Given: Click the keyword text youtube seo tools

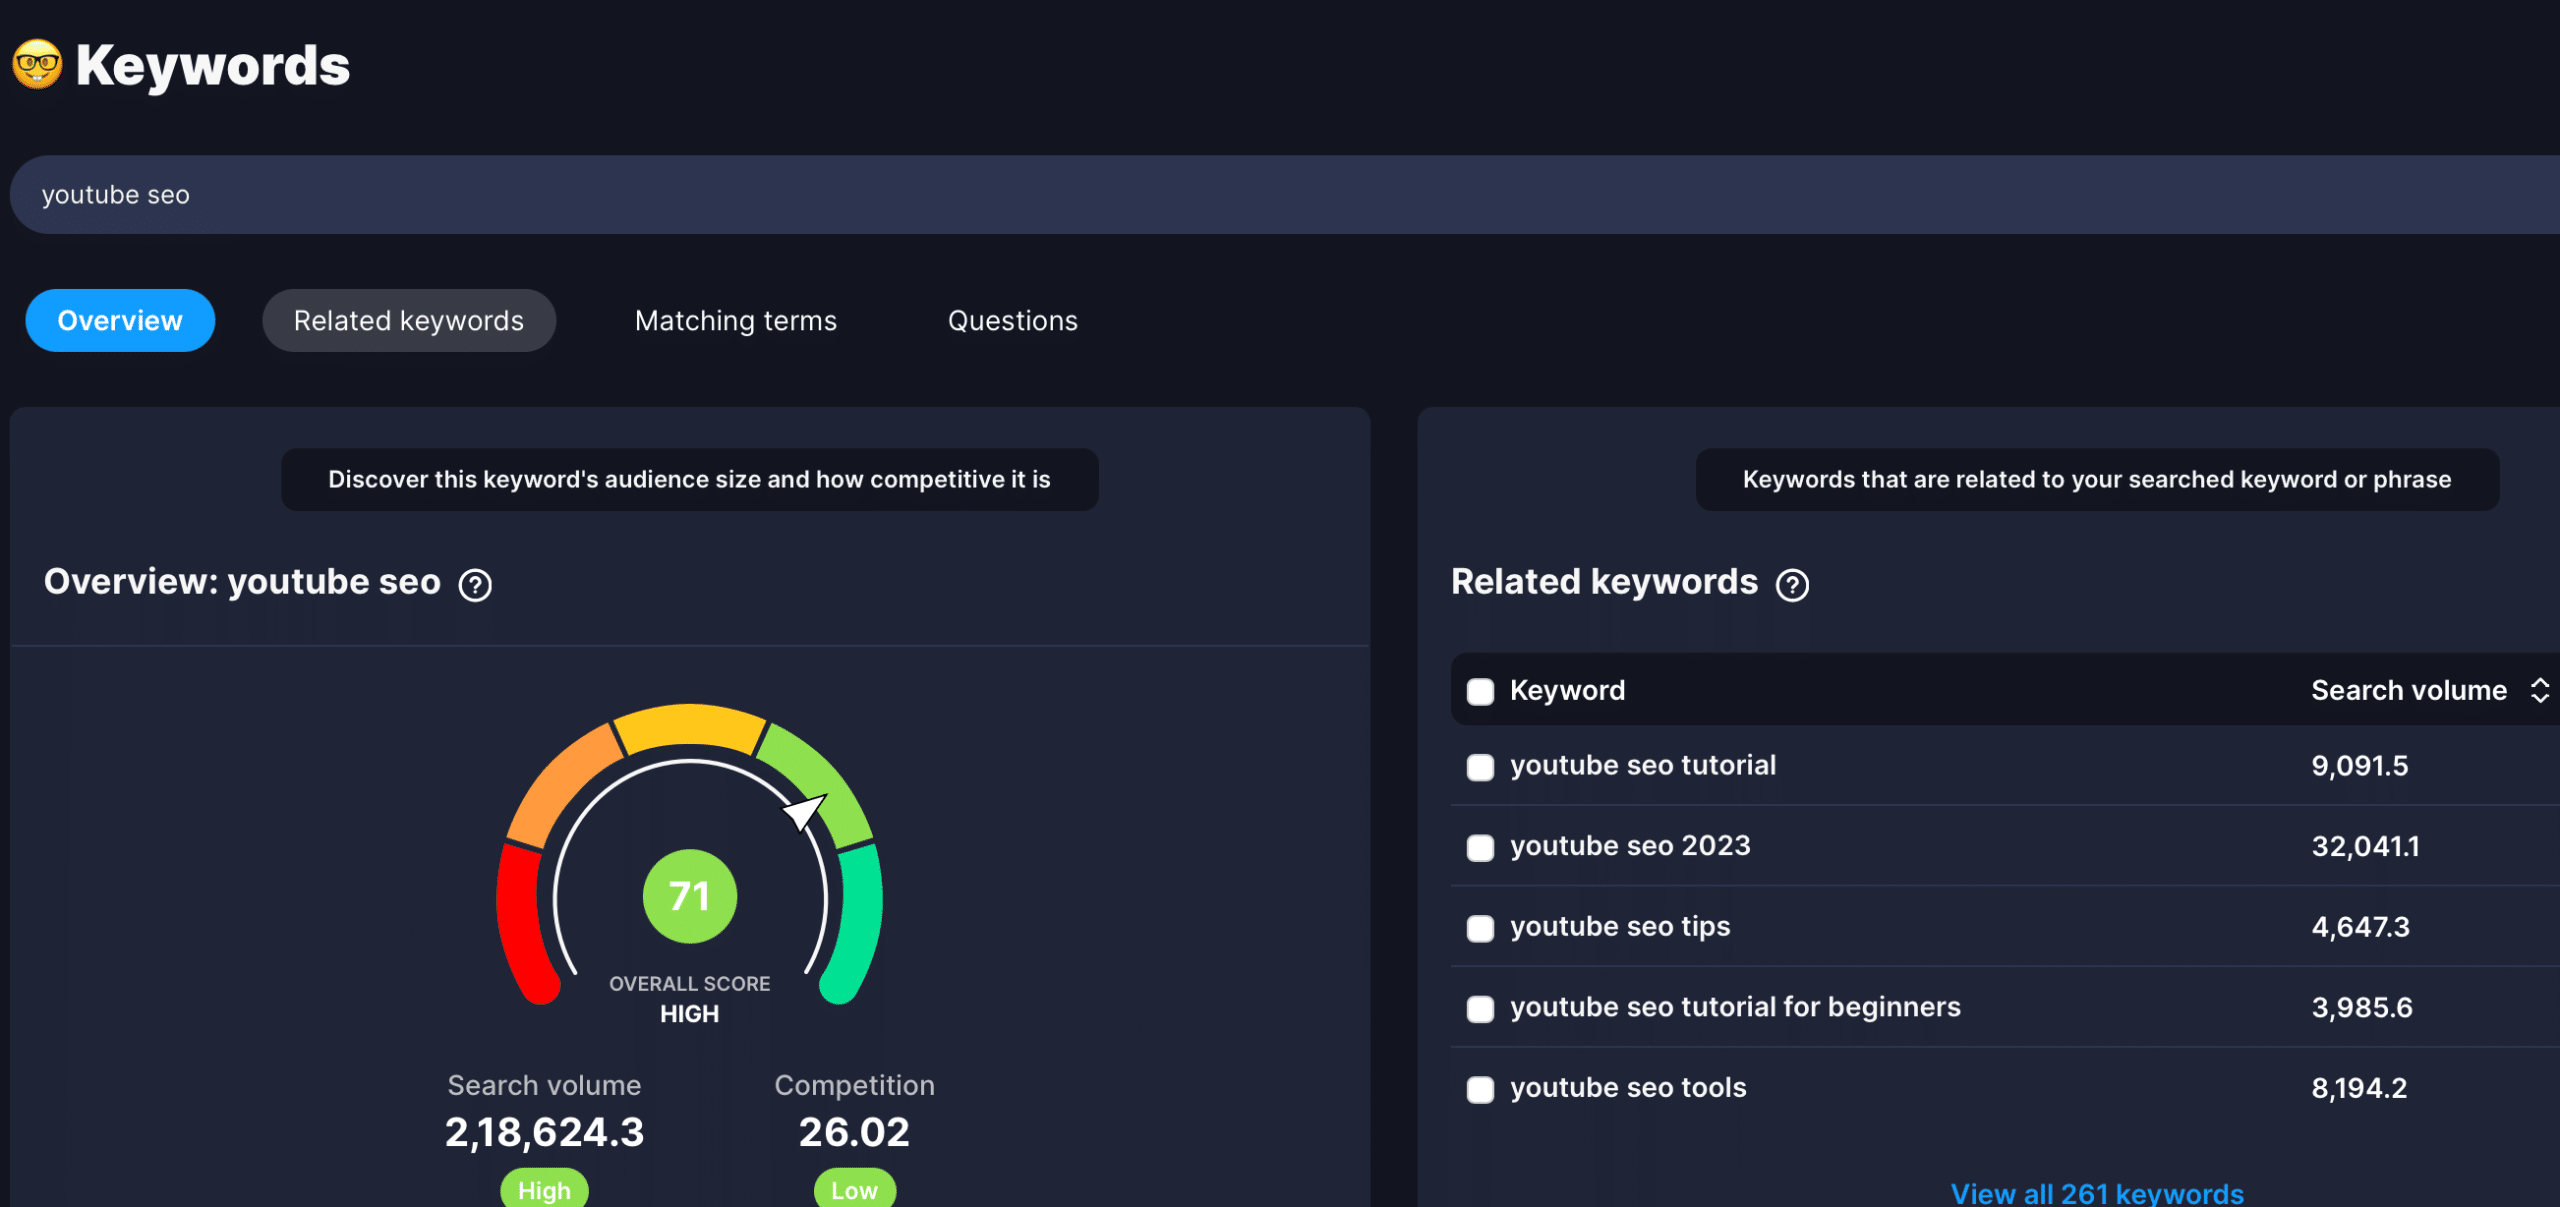Looking at the screenshot, I should click(x=1628, y=1087).
